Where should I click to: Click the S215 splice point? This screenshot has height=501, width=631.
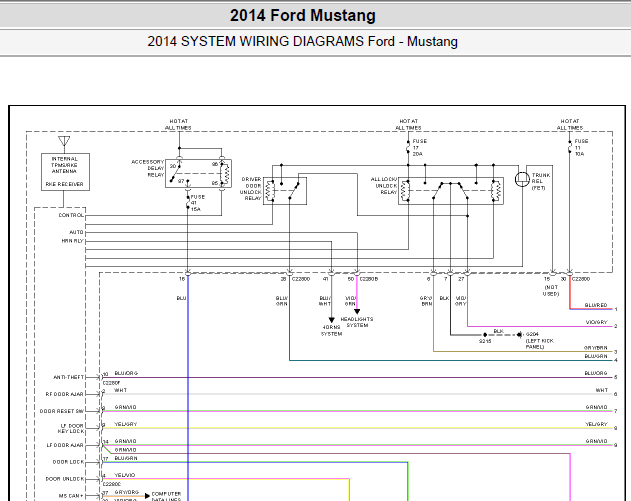point(485,334)
